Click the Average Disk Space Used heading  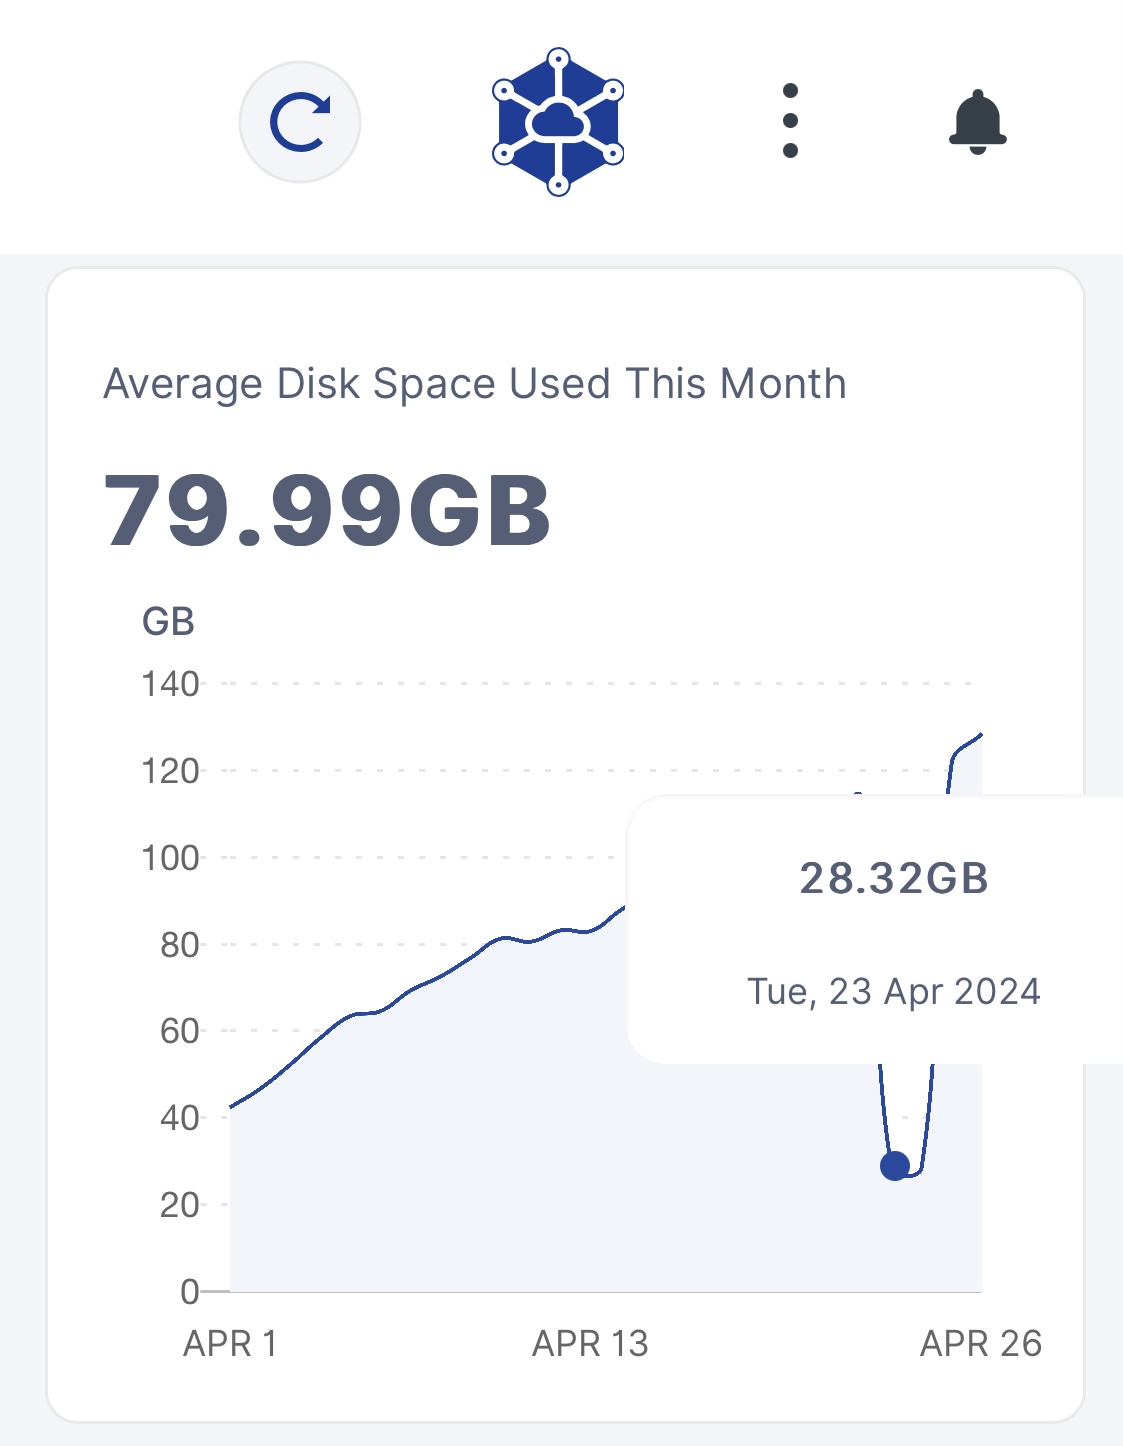point(475,384)
